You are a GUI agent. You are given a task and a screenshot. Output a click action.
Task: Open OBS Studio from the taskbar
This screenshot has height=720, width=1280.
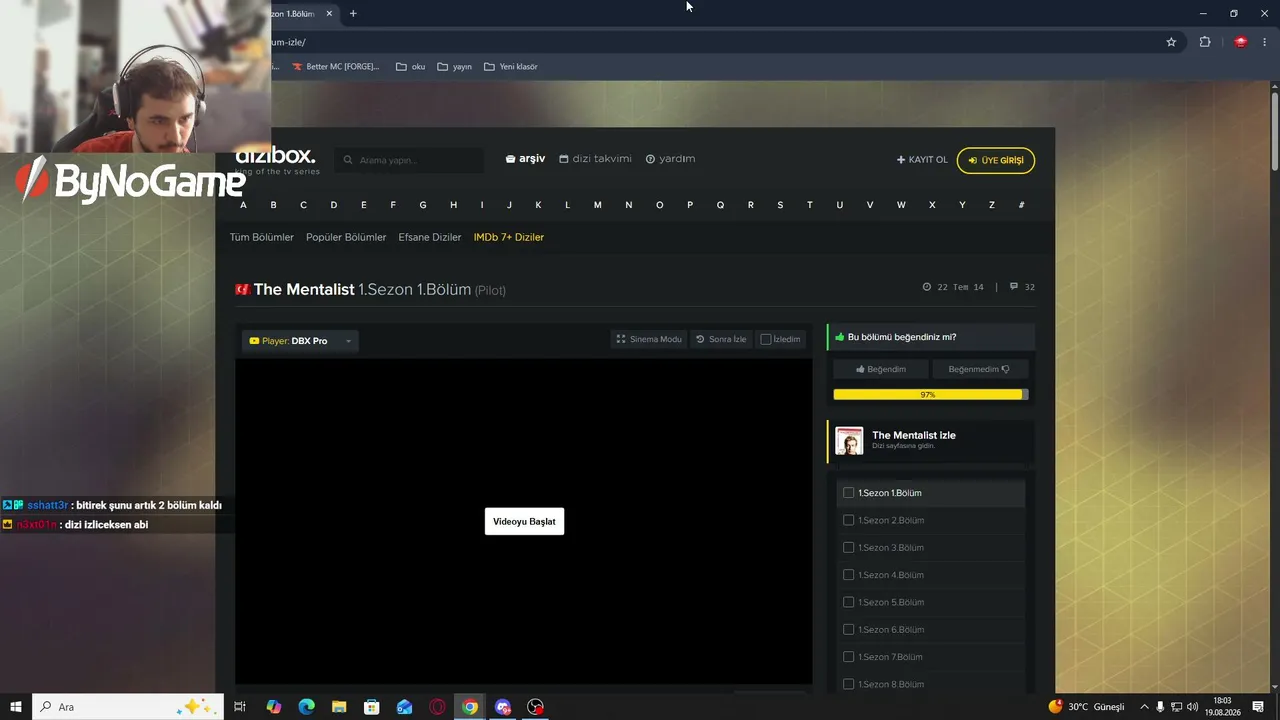pos(536,707)
